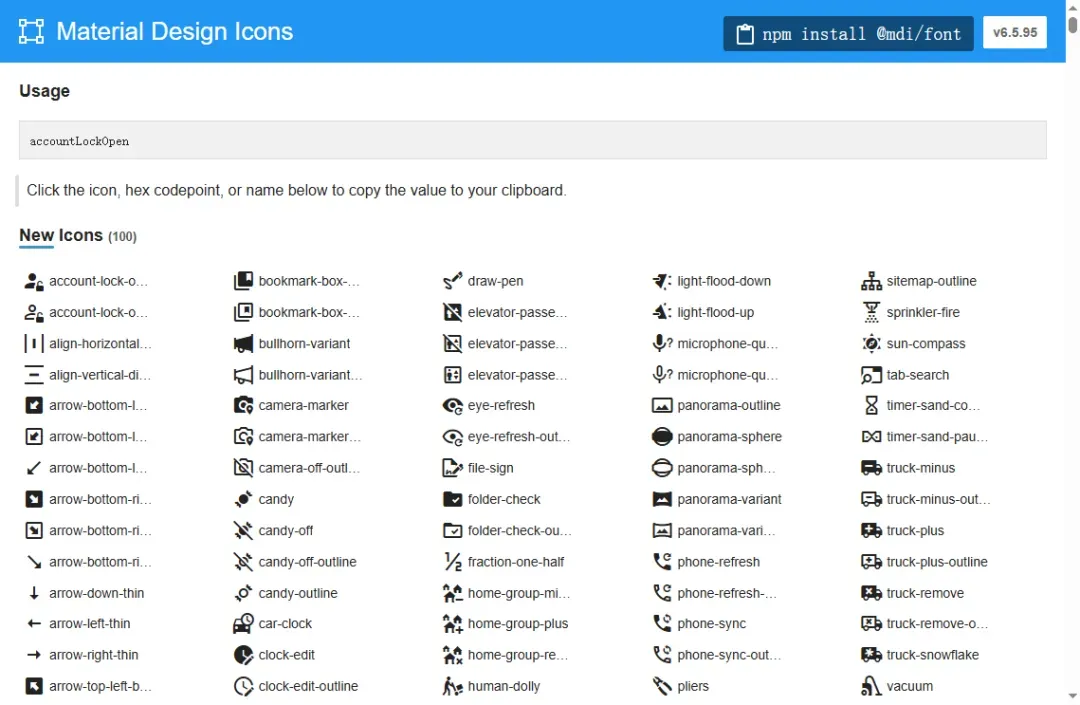Click the panorama-sphere icon
Viewport: 1080px width, 705px height.
click(x=661, y=437)
